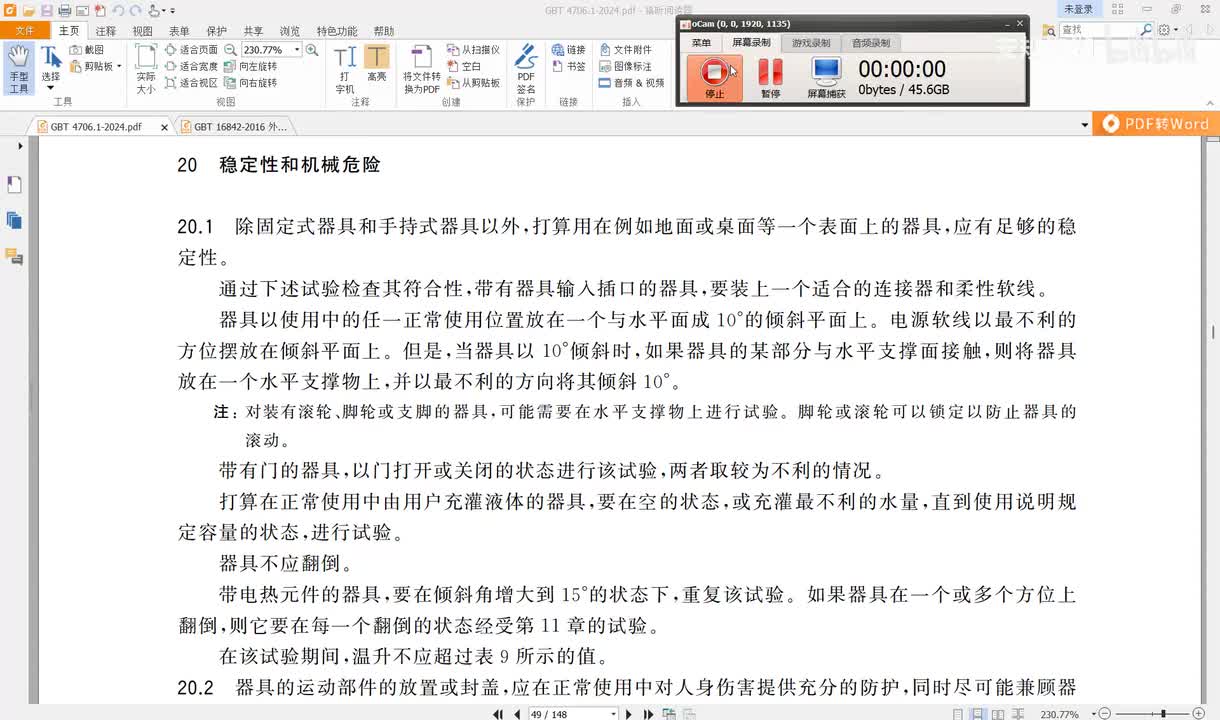Add a Bookmark (书签)
The height and width of the screenshot is (720, 1220).
point(569,66)
